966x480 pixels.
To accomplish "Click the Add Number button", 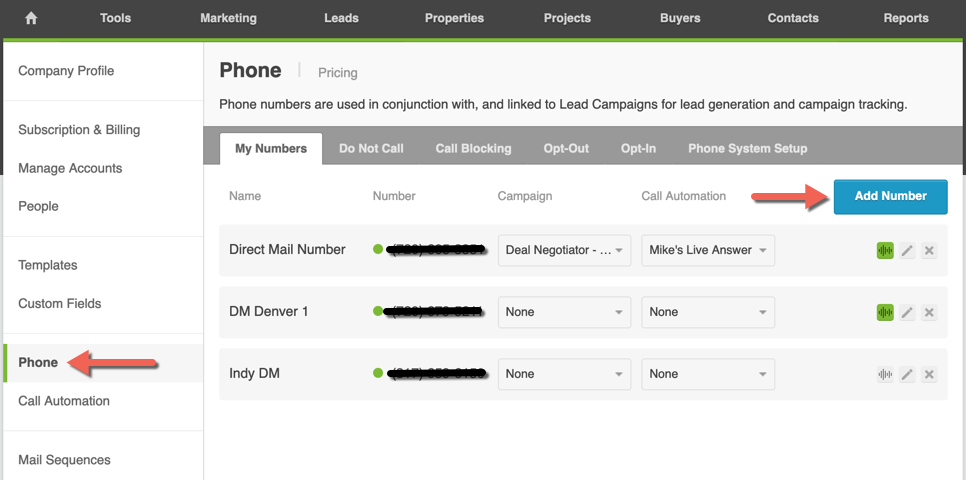I will (890, 197).
